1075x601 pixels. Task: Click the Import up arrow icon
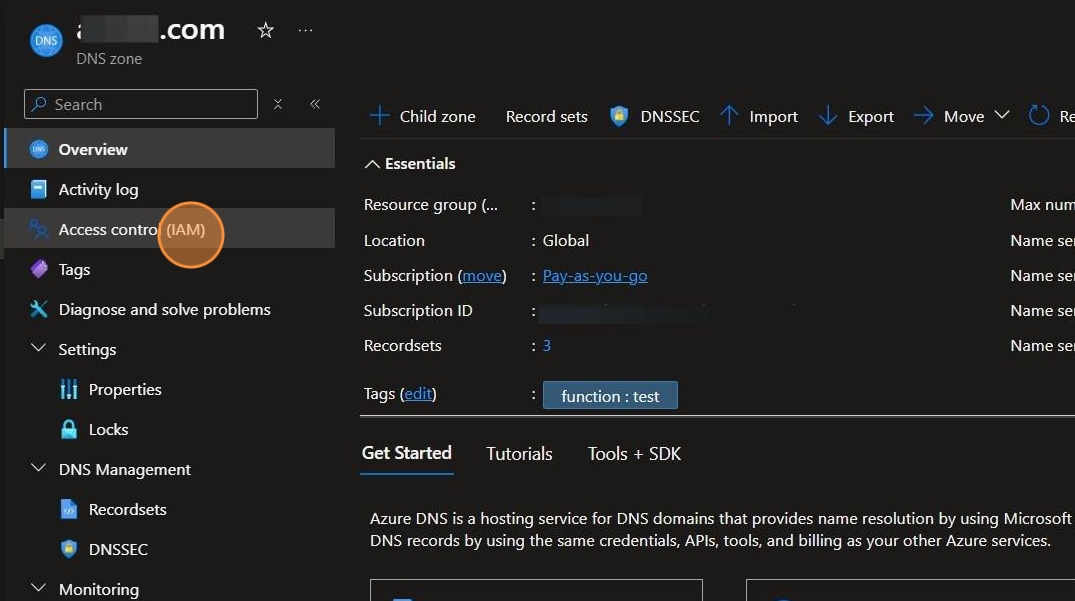click(x=729, y=116)
